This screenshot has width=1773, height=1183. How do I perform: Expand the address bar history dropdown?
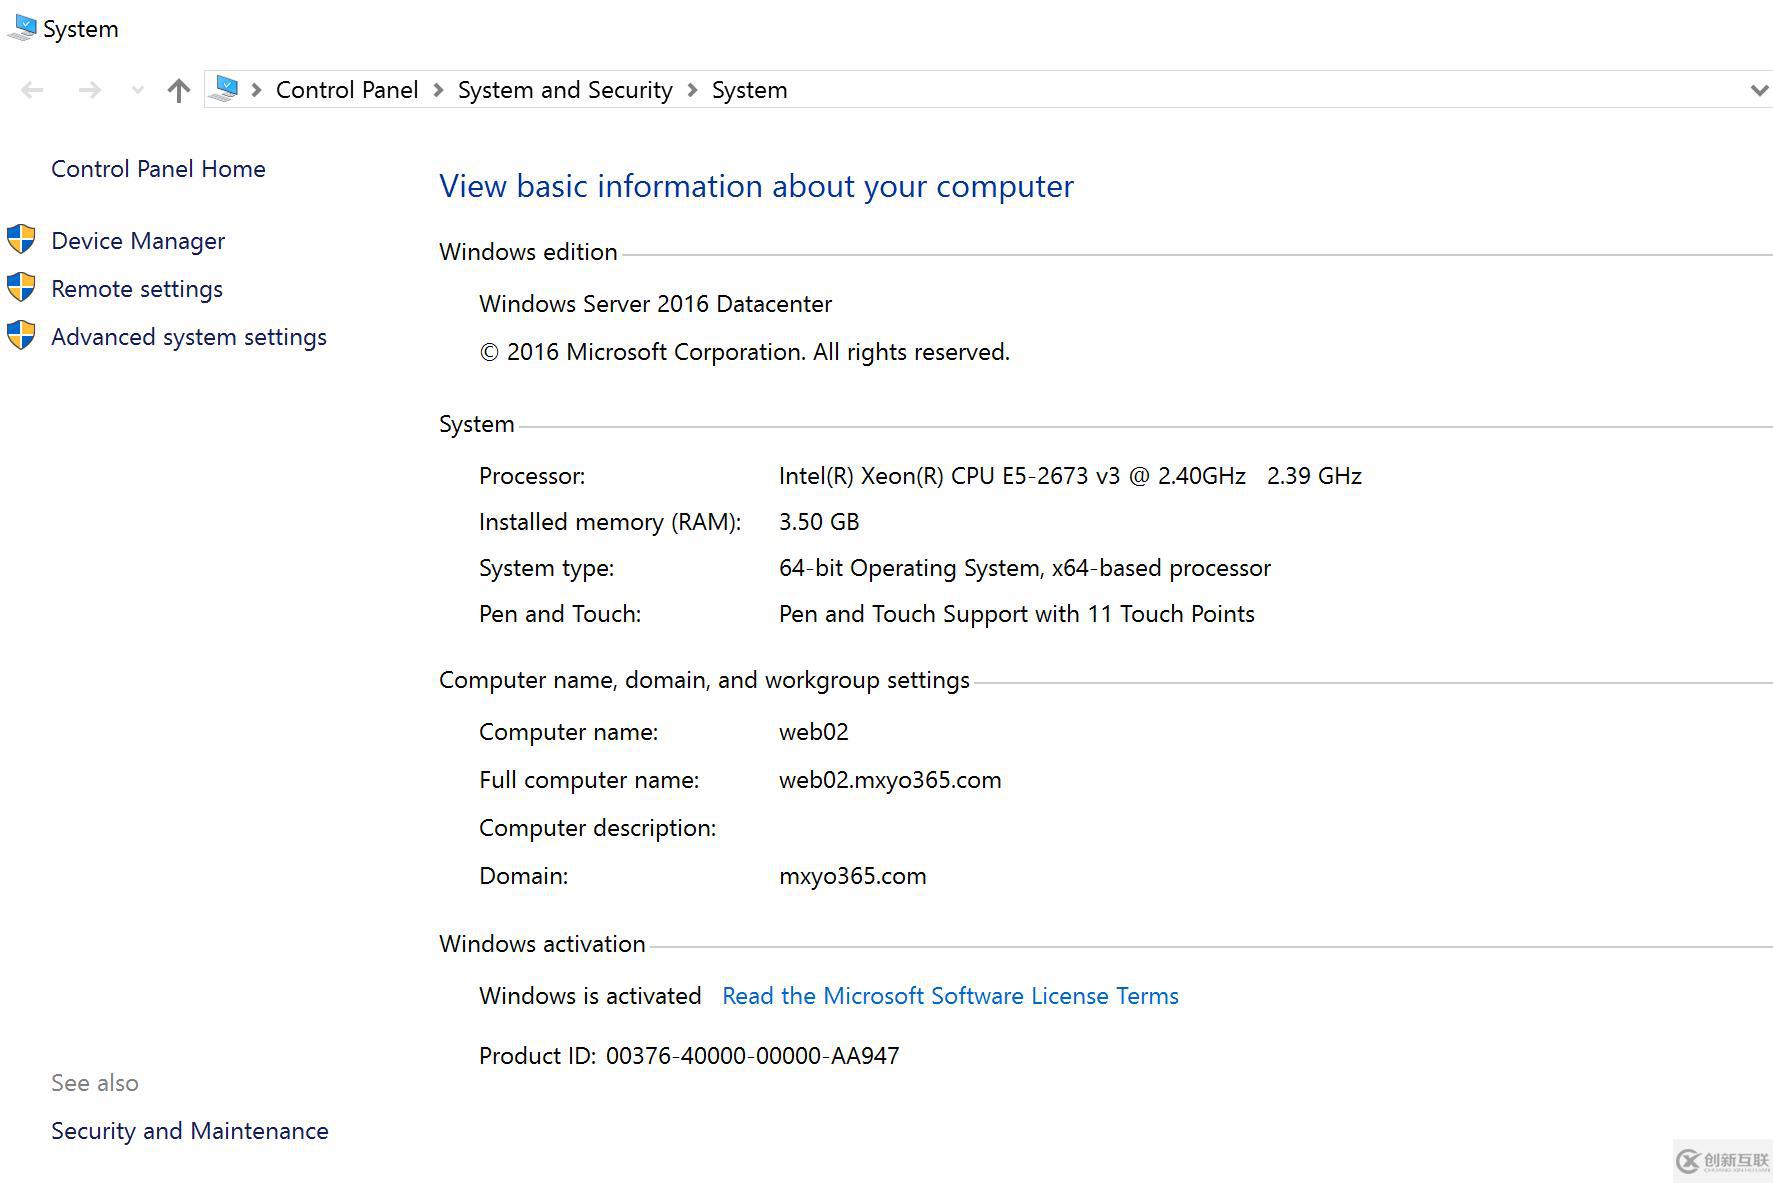(1759, 90)
